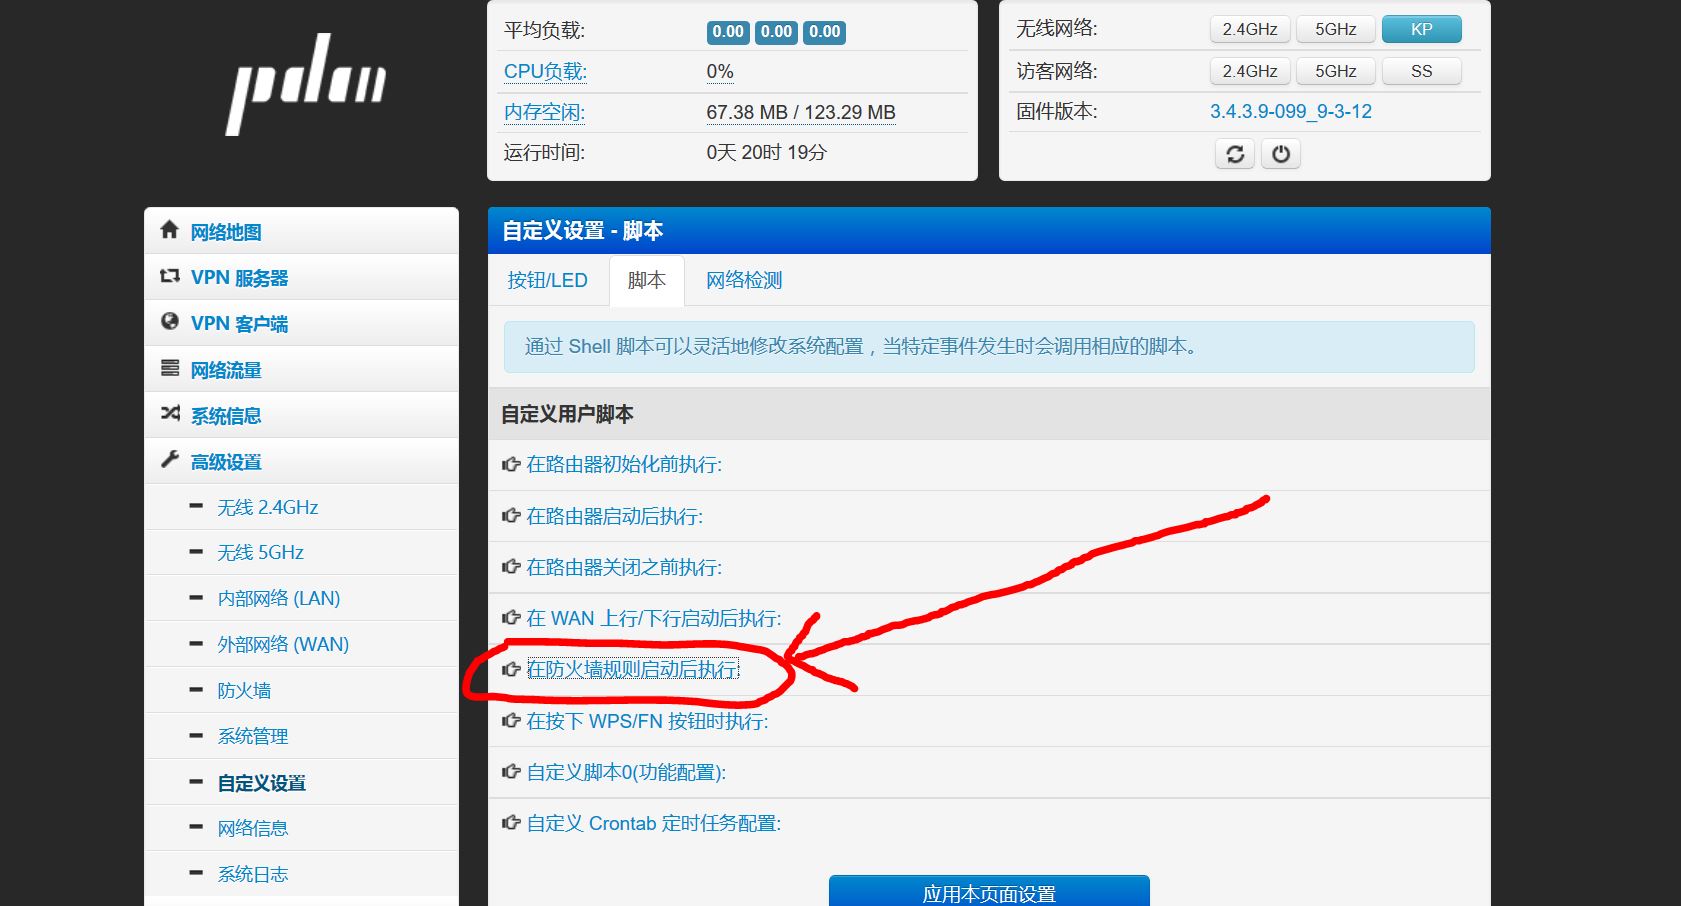Open firmware version 3.4.3.9-099 link
Image resolution: width=1681 pixels, height=906 pixels.
[x=1290, y=111]
